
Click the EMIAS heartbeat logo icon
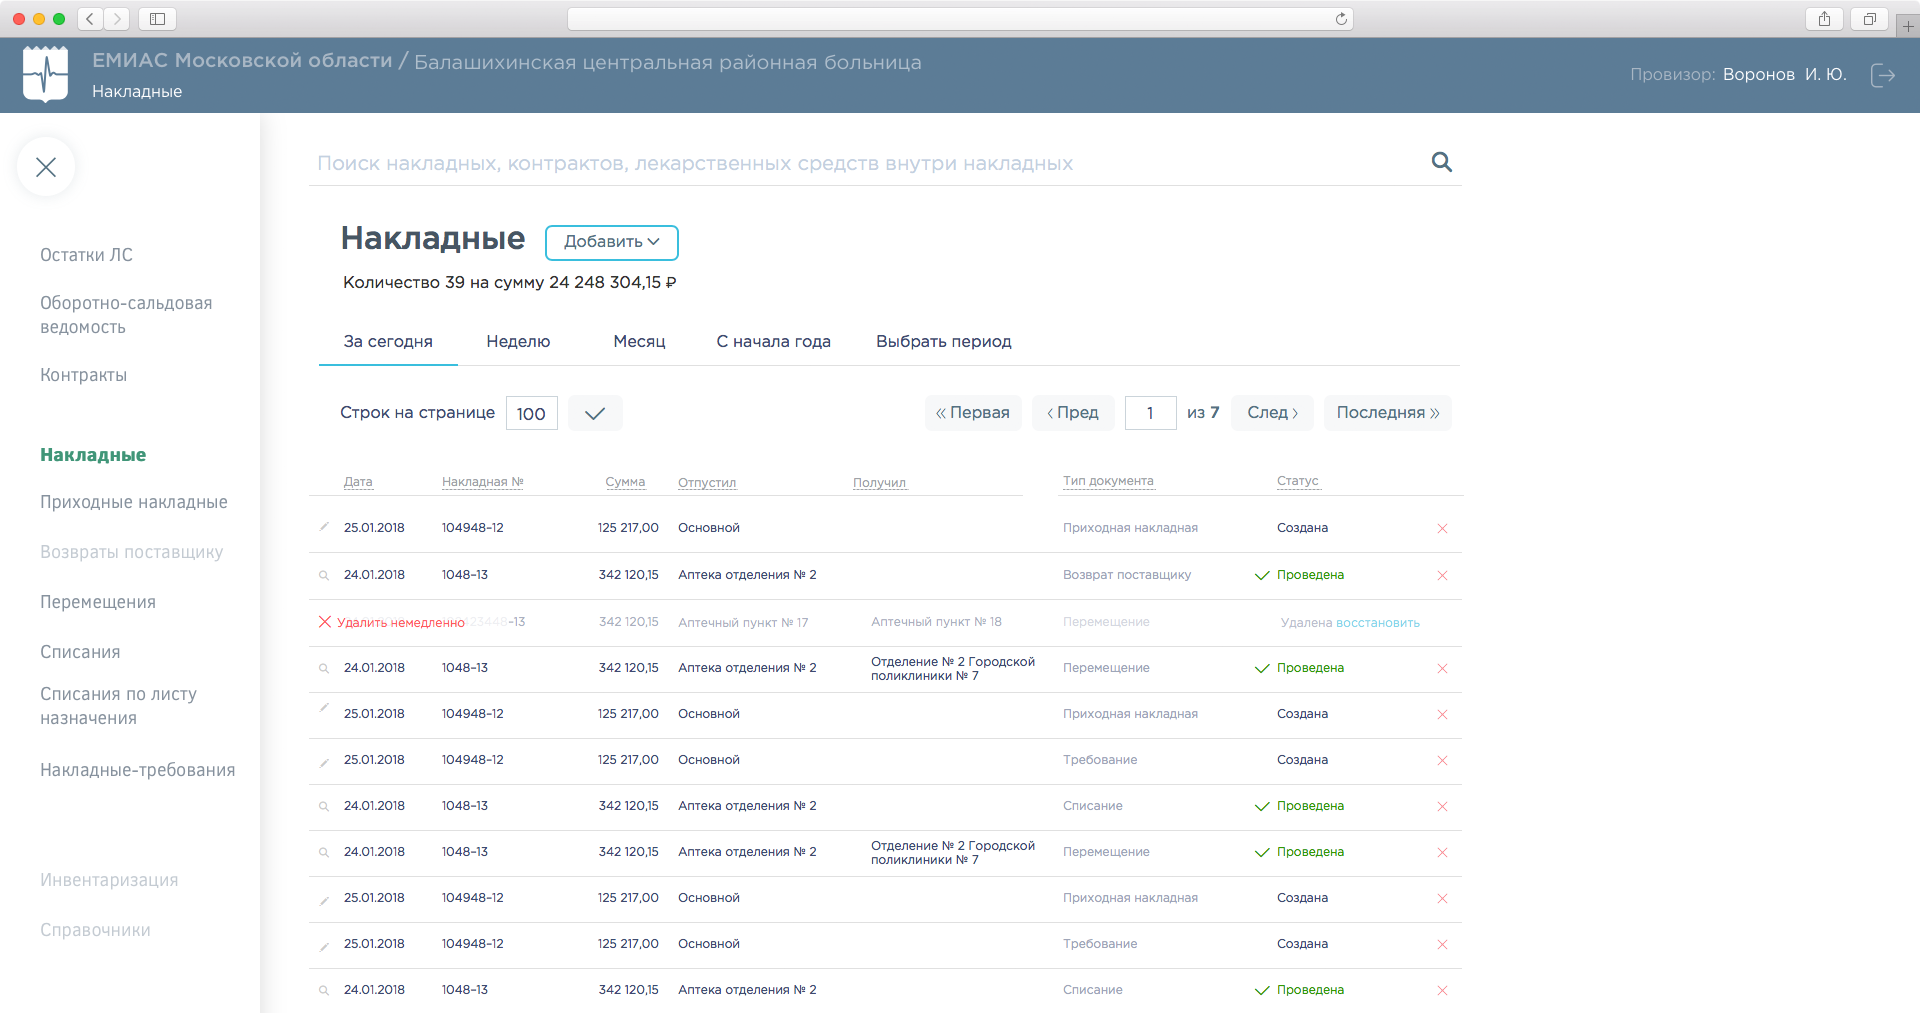point(45,74)
